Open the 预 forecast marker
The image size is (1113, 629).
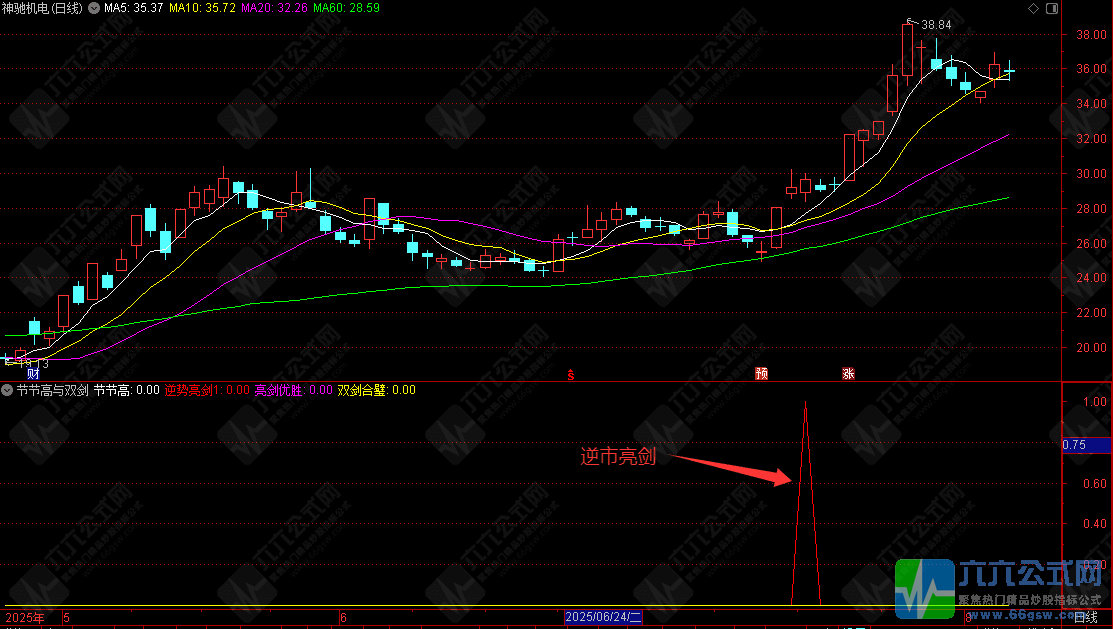pos(762,373)
